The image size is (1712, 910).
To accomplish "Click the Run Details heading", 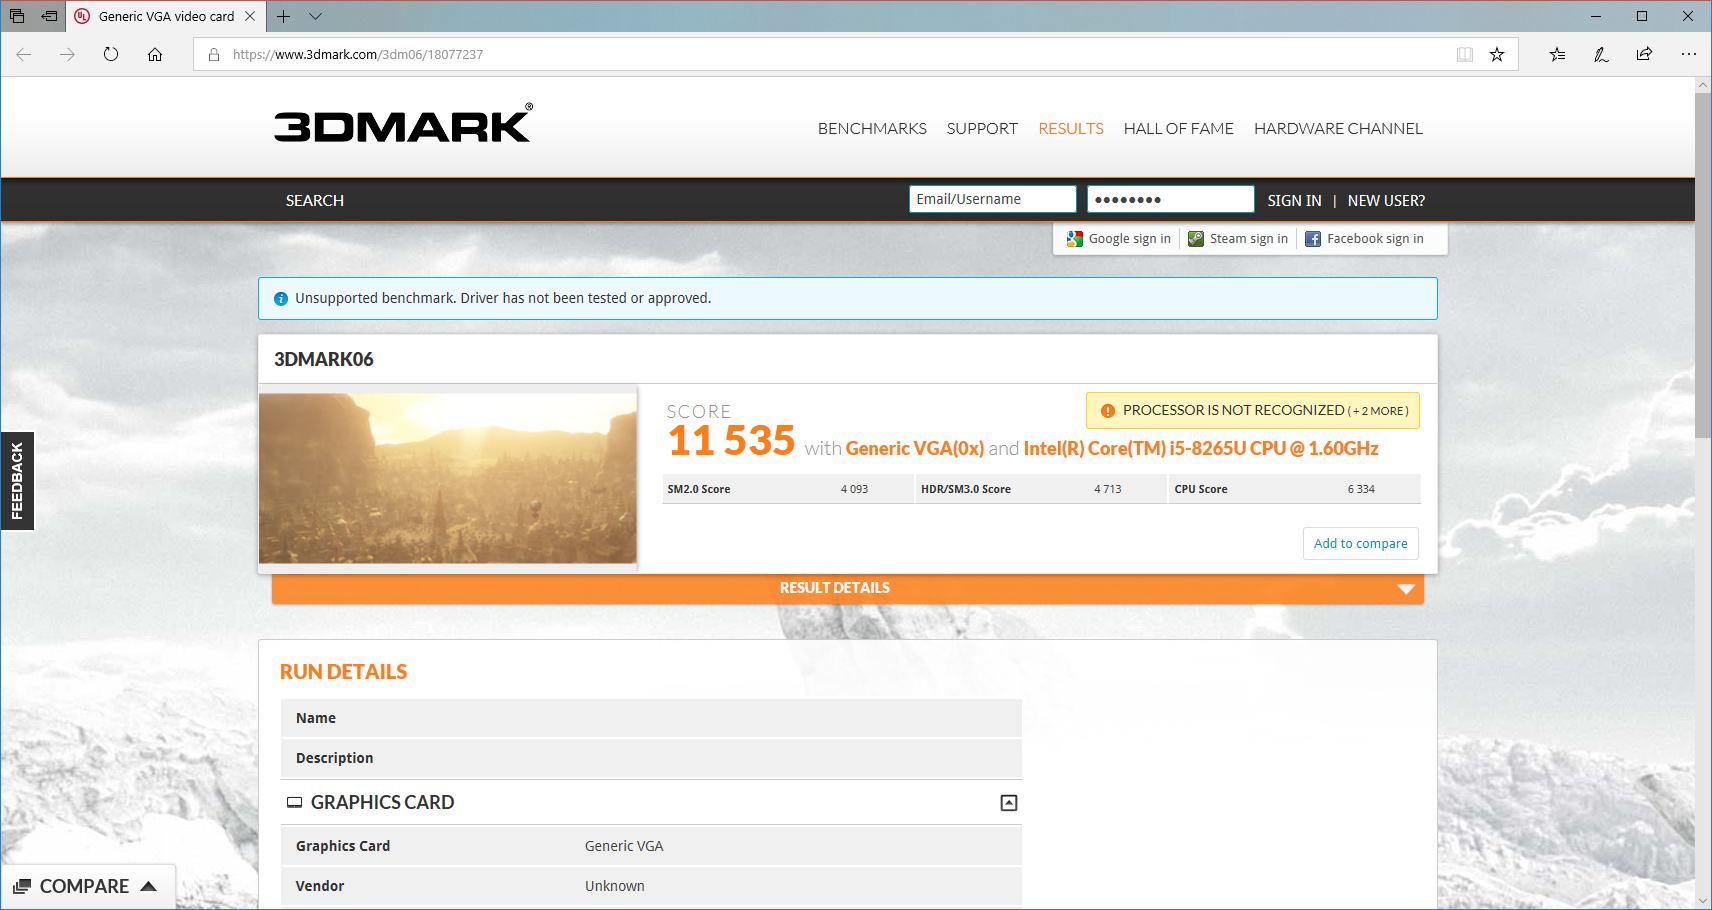I will point(343,672).
